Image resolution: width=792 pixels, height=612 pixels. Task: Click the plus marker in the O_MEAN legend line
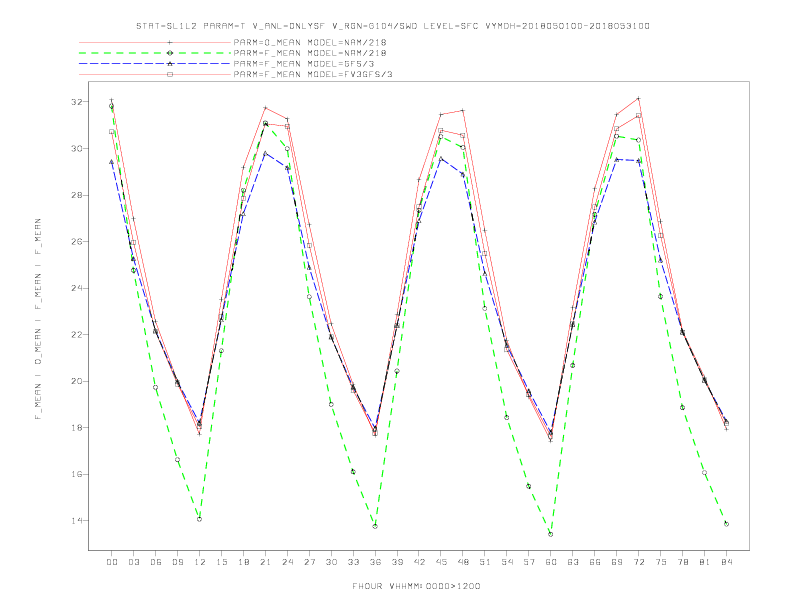pyautogui.click(x=170, y=42)
